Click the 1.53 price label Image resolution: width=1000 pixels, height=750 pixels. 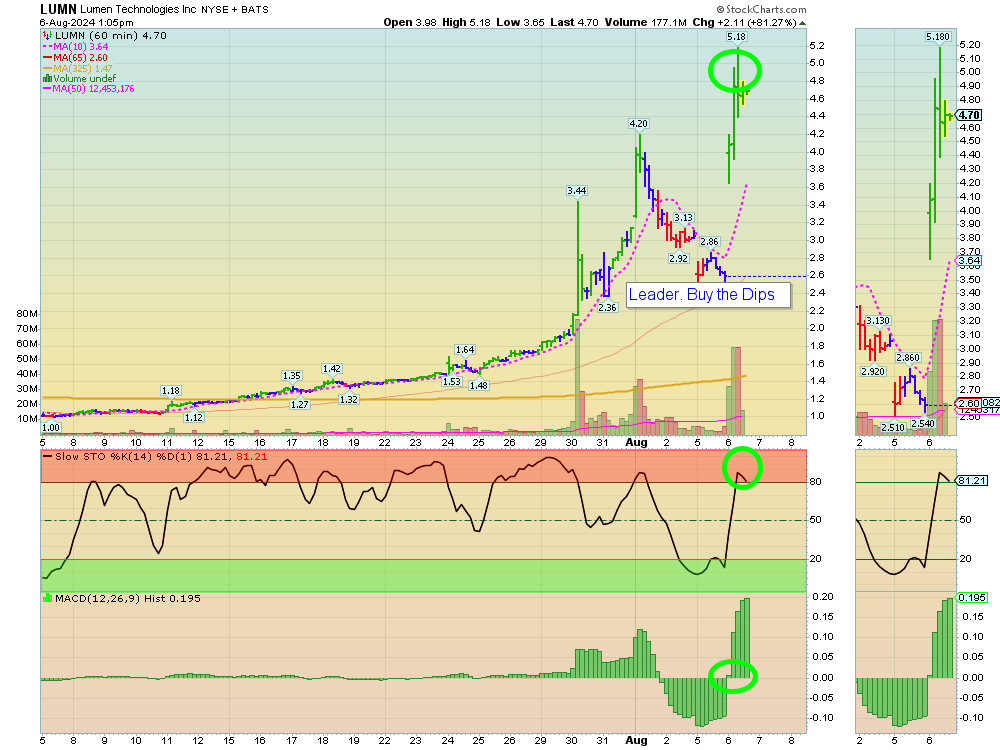452,381
